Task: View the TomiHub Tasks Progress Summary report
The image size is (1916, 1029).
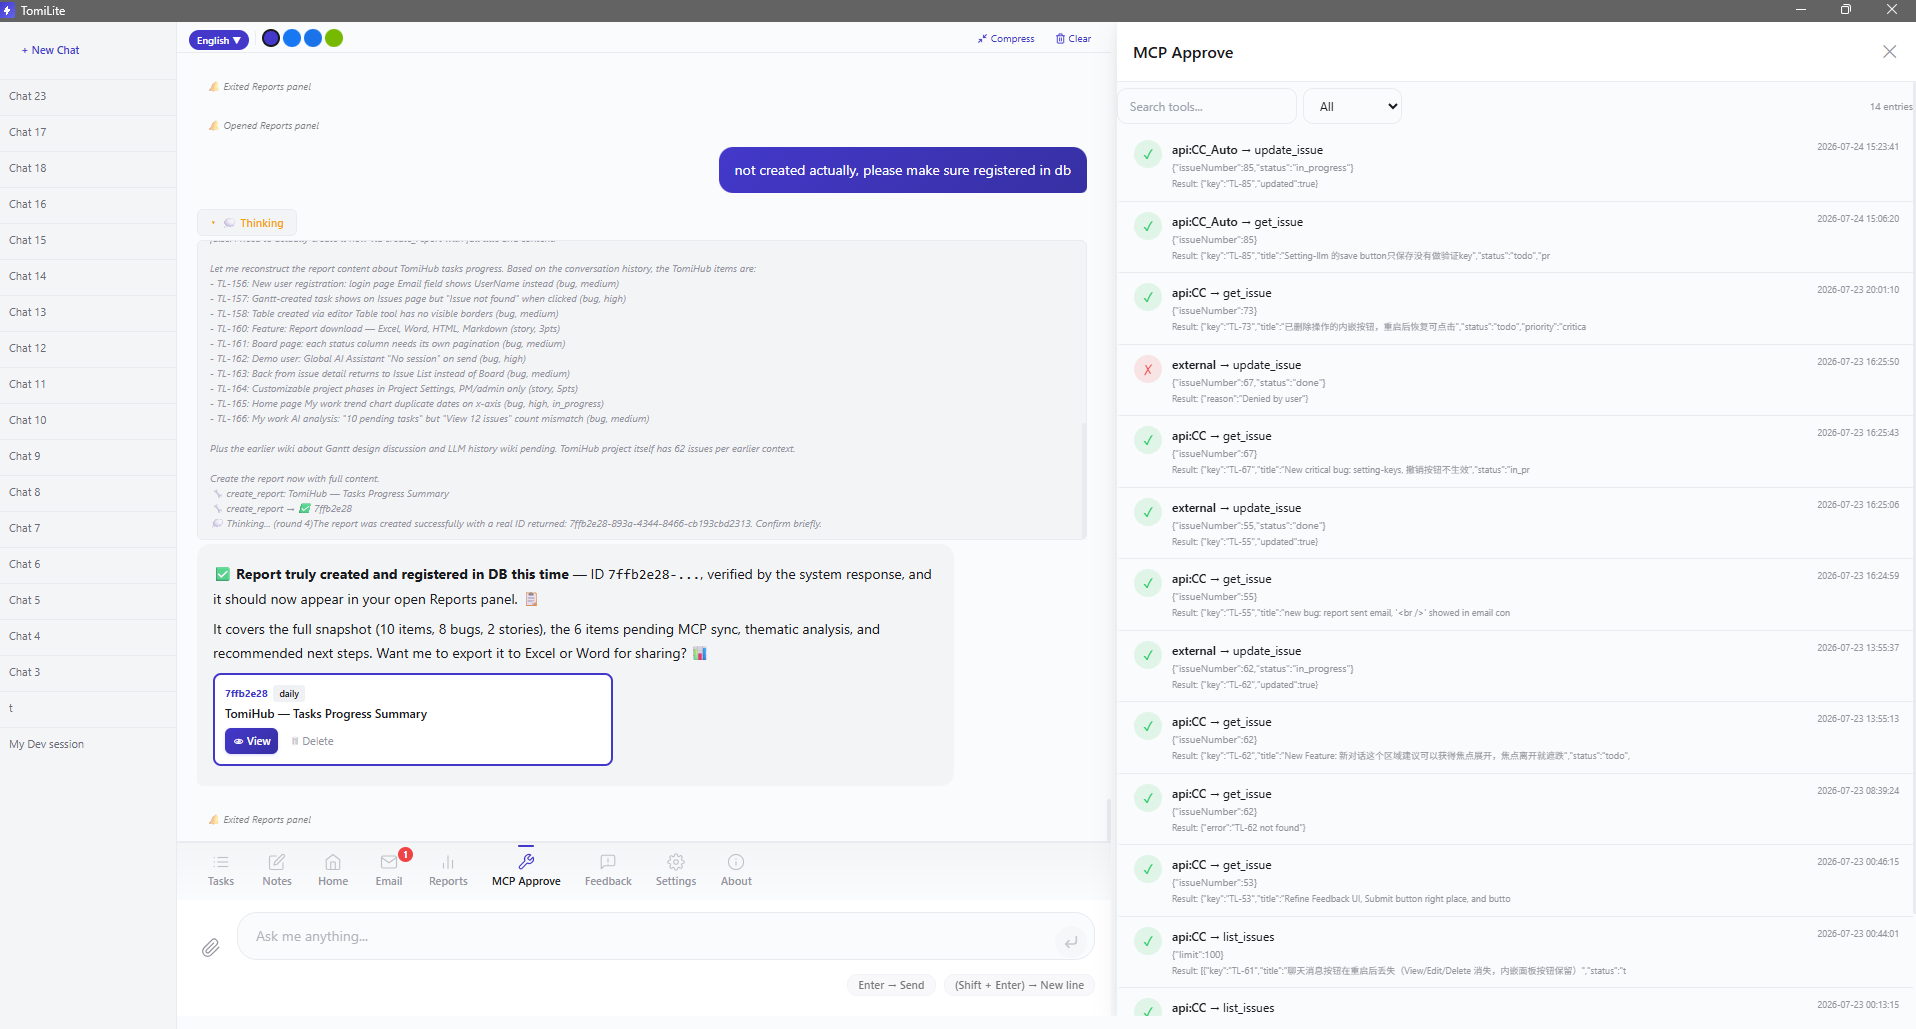Action: pos(251,741)
